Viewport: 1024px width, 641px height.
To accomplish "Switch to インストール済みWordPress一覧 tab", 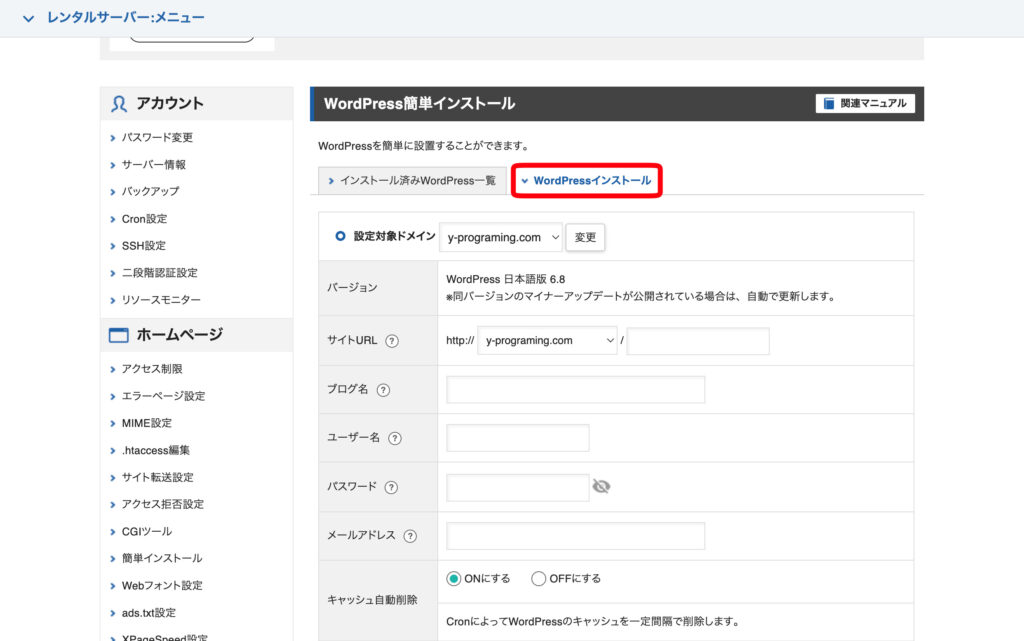I will pos(412,181).
